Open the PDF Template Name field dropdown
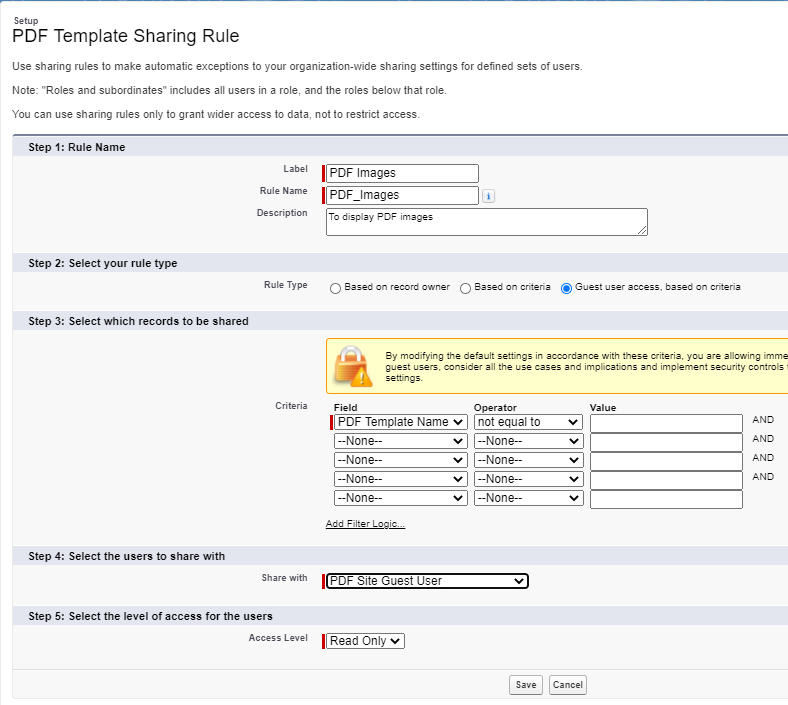This screenshot has width=788, height=705. tap(400, 422)
